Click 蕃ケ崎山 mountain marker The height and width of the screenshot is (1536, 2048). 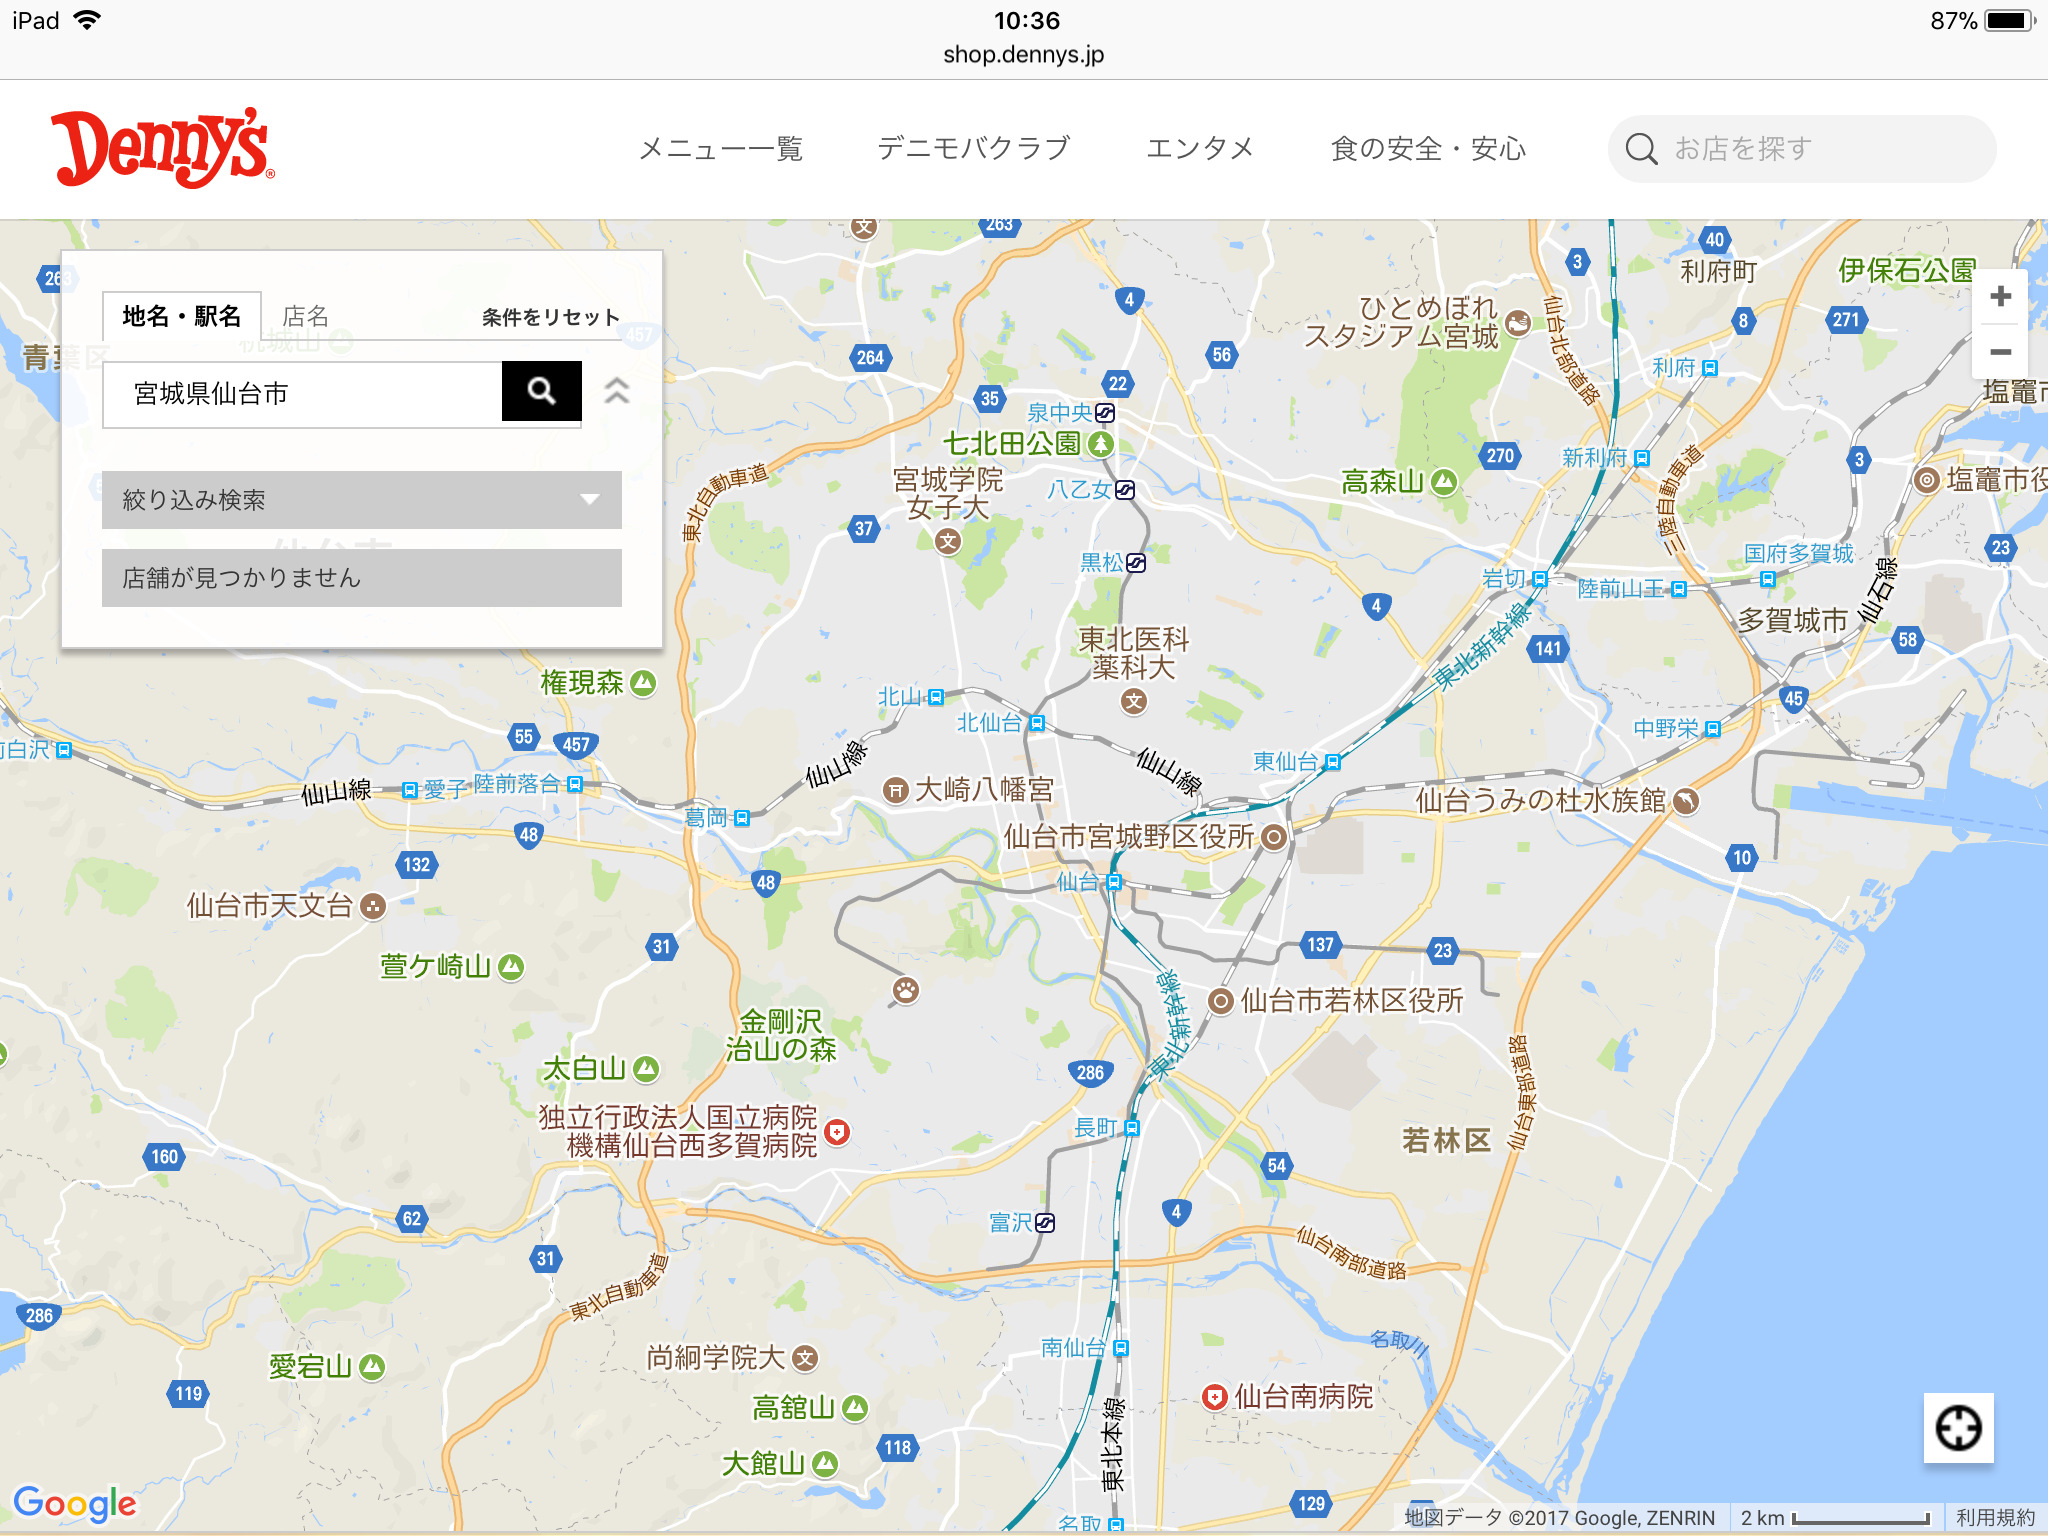(511, 967)
